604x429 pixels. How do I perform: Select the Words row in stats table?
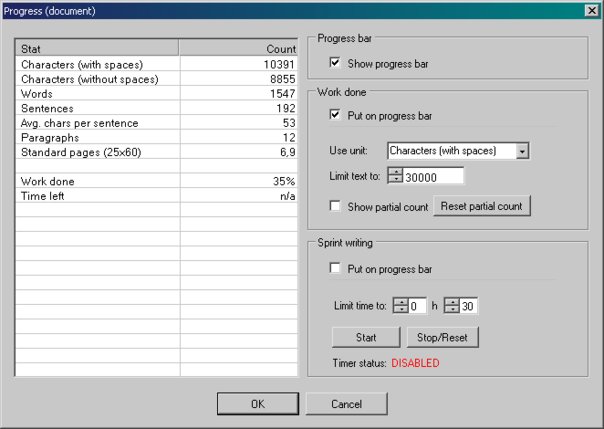[x=98, y=93]
